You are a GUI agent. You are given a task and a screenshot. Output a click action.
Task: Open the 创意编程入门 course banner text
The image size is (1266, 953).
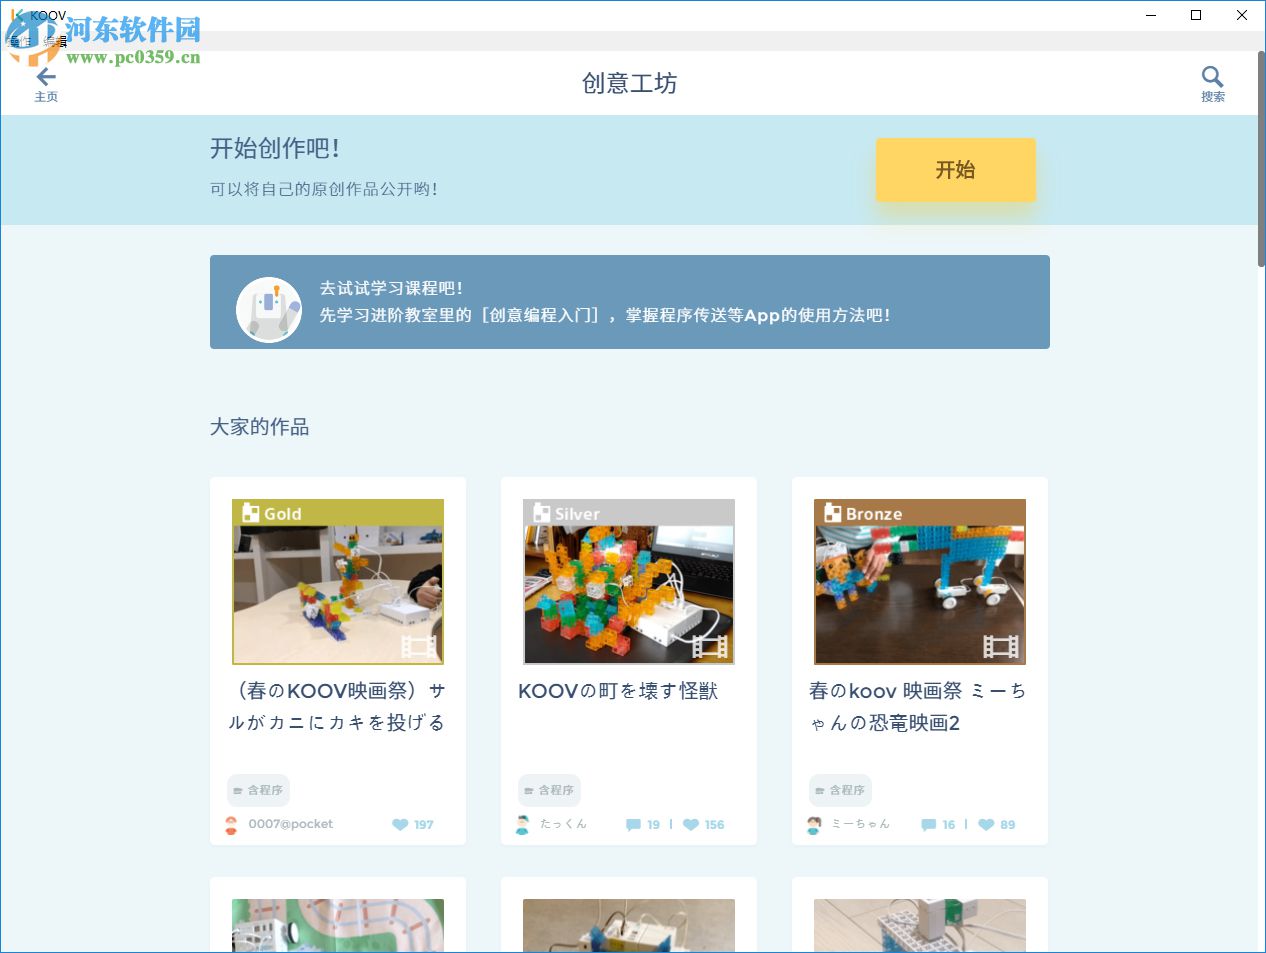click(x=604, y=315)
